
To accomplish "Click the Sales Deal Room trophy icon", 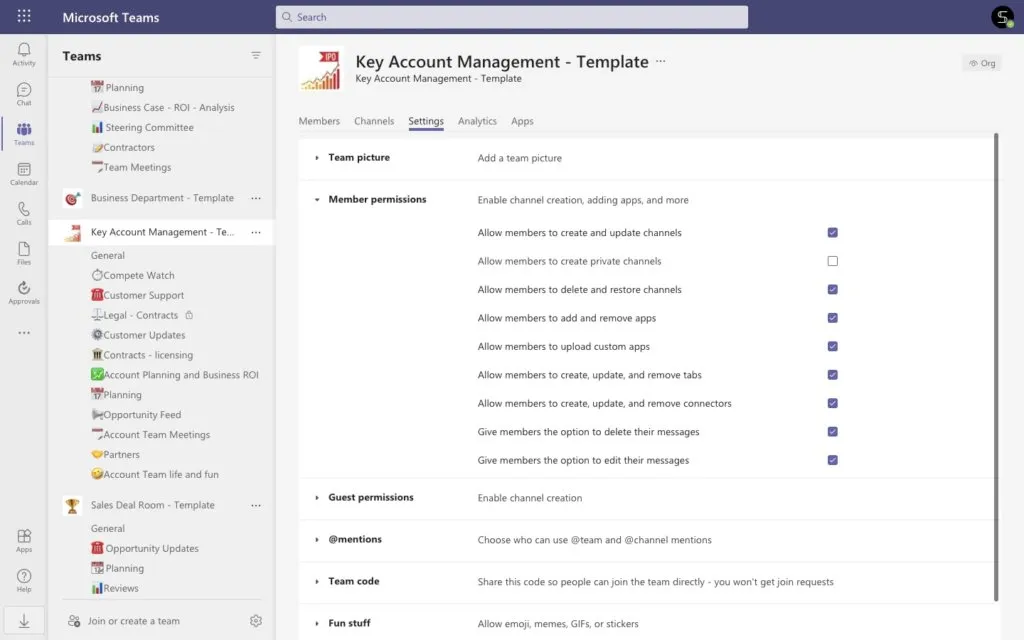I will 72,505.
